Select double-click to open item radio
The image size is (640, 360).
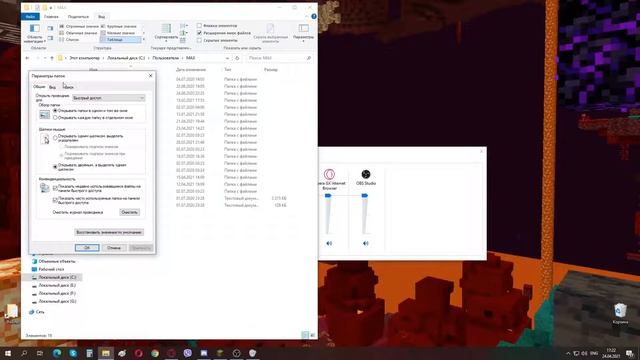55,167
